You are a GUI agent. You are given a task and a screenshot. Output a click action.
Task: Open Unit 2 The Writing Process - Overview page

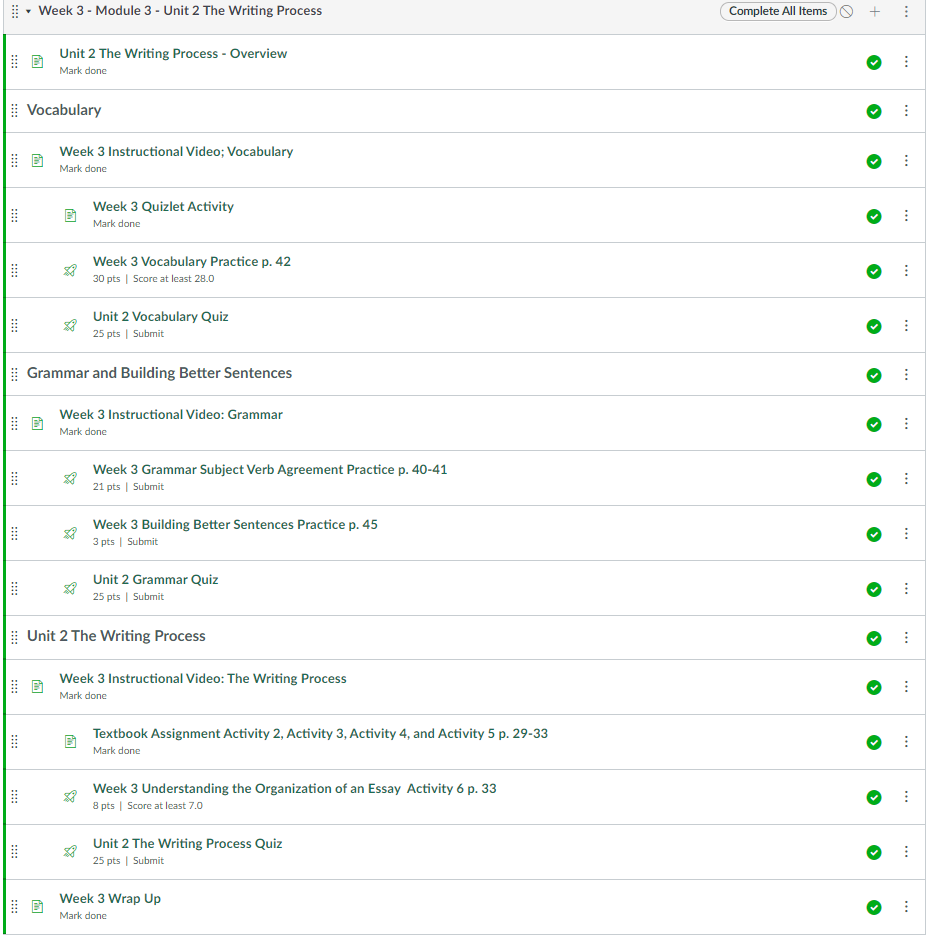click(x=173, y=54)
